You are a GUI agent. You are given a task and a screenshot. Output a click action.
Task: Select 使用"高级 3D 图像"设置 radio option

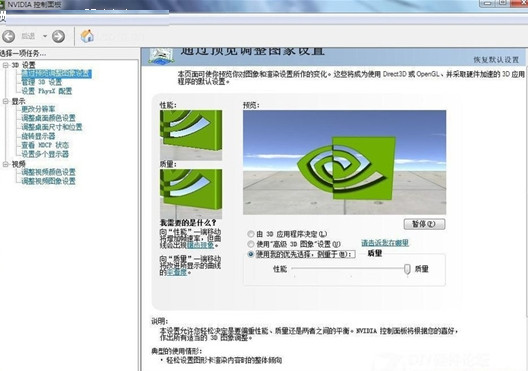click(294, 244)
